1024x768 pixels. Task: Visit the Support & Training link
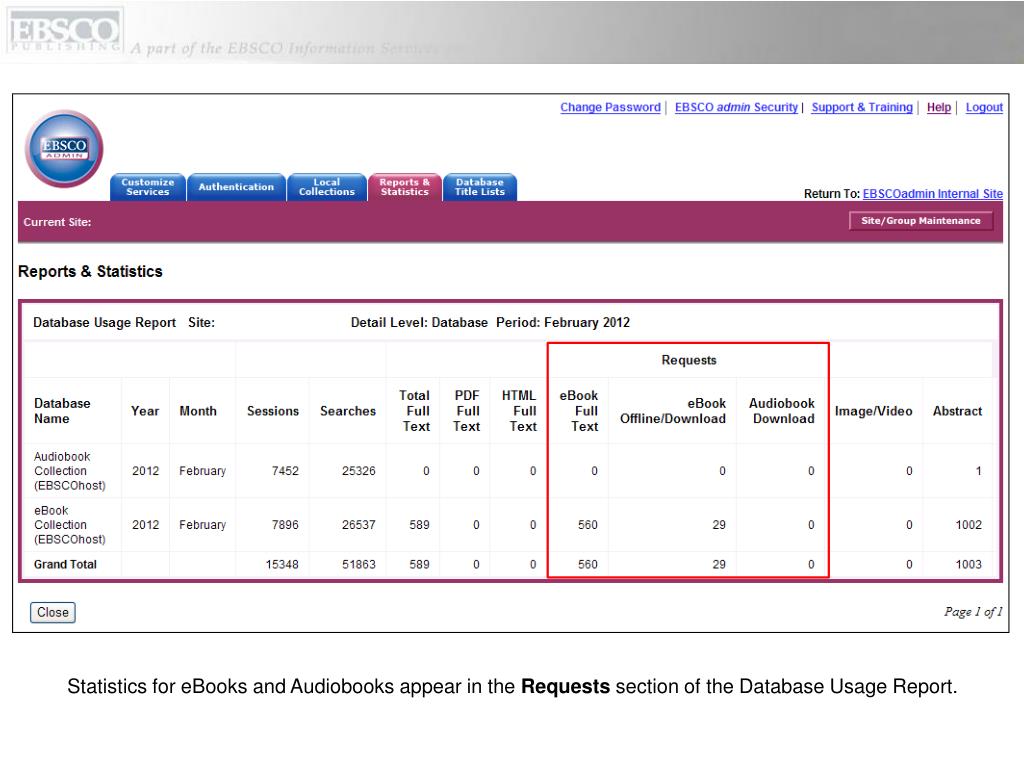pyautogui.click(x=862, y=107)
